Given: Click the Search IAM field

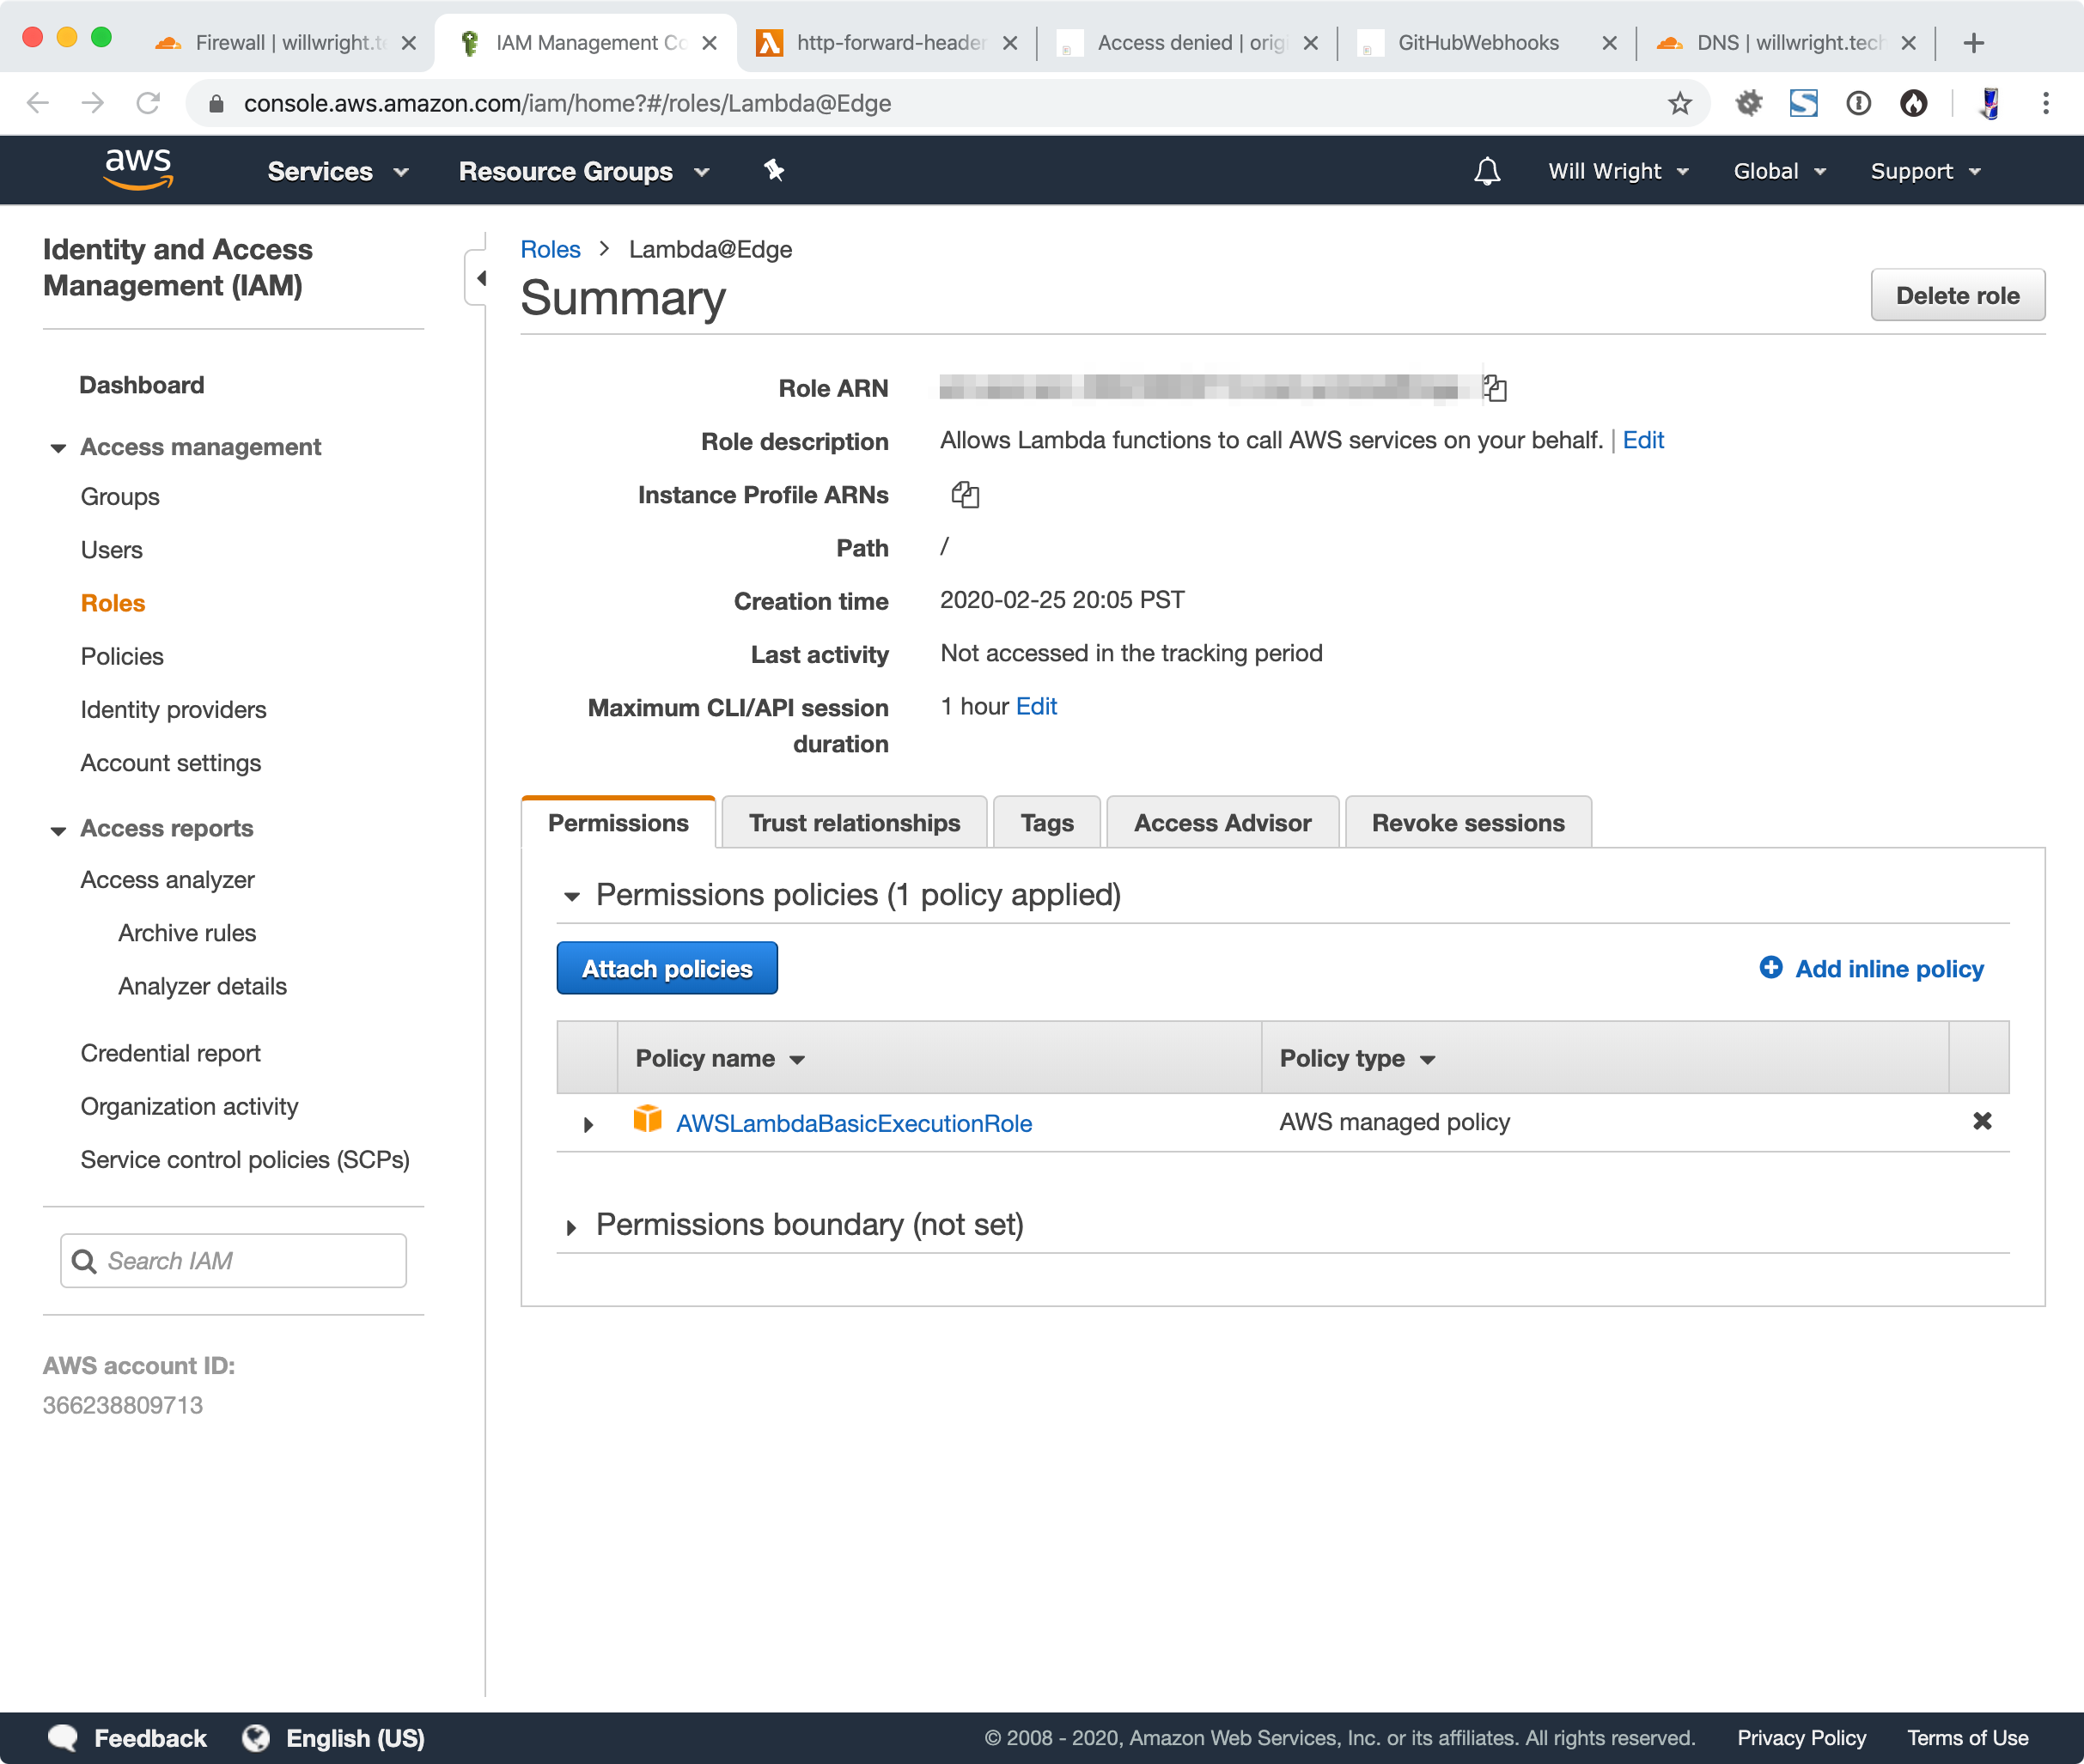Looking at the screenshot, I should [x=234, y=1260].
